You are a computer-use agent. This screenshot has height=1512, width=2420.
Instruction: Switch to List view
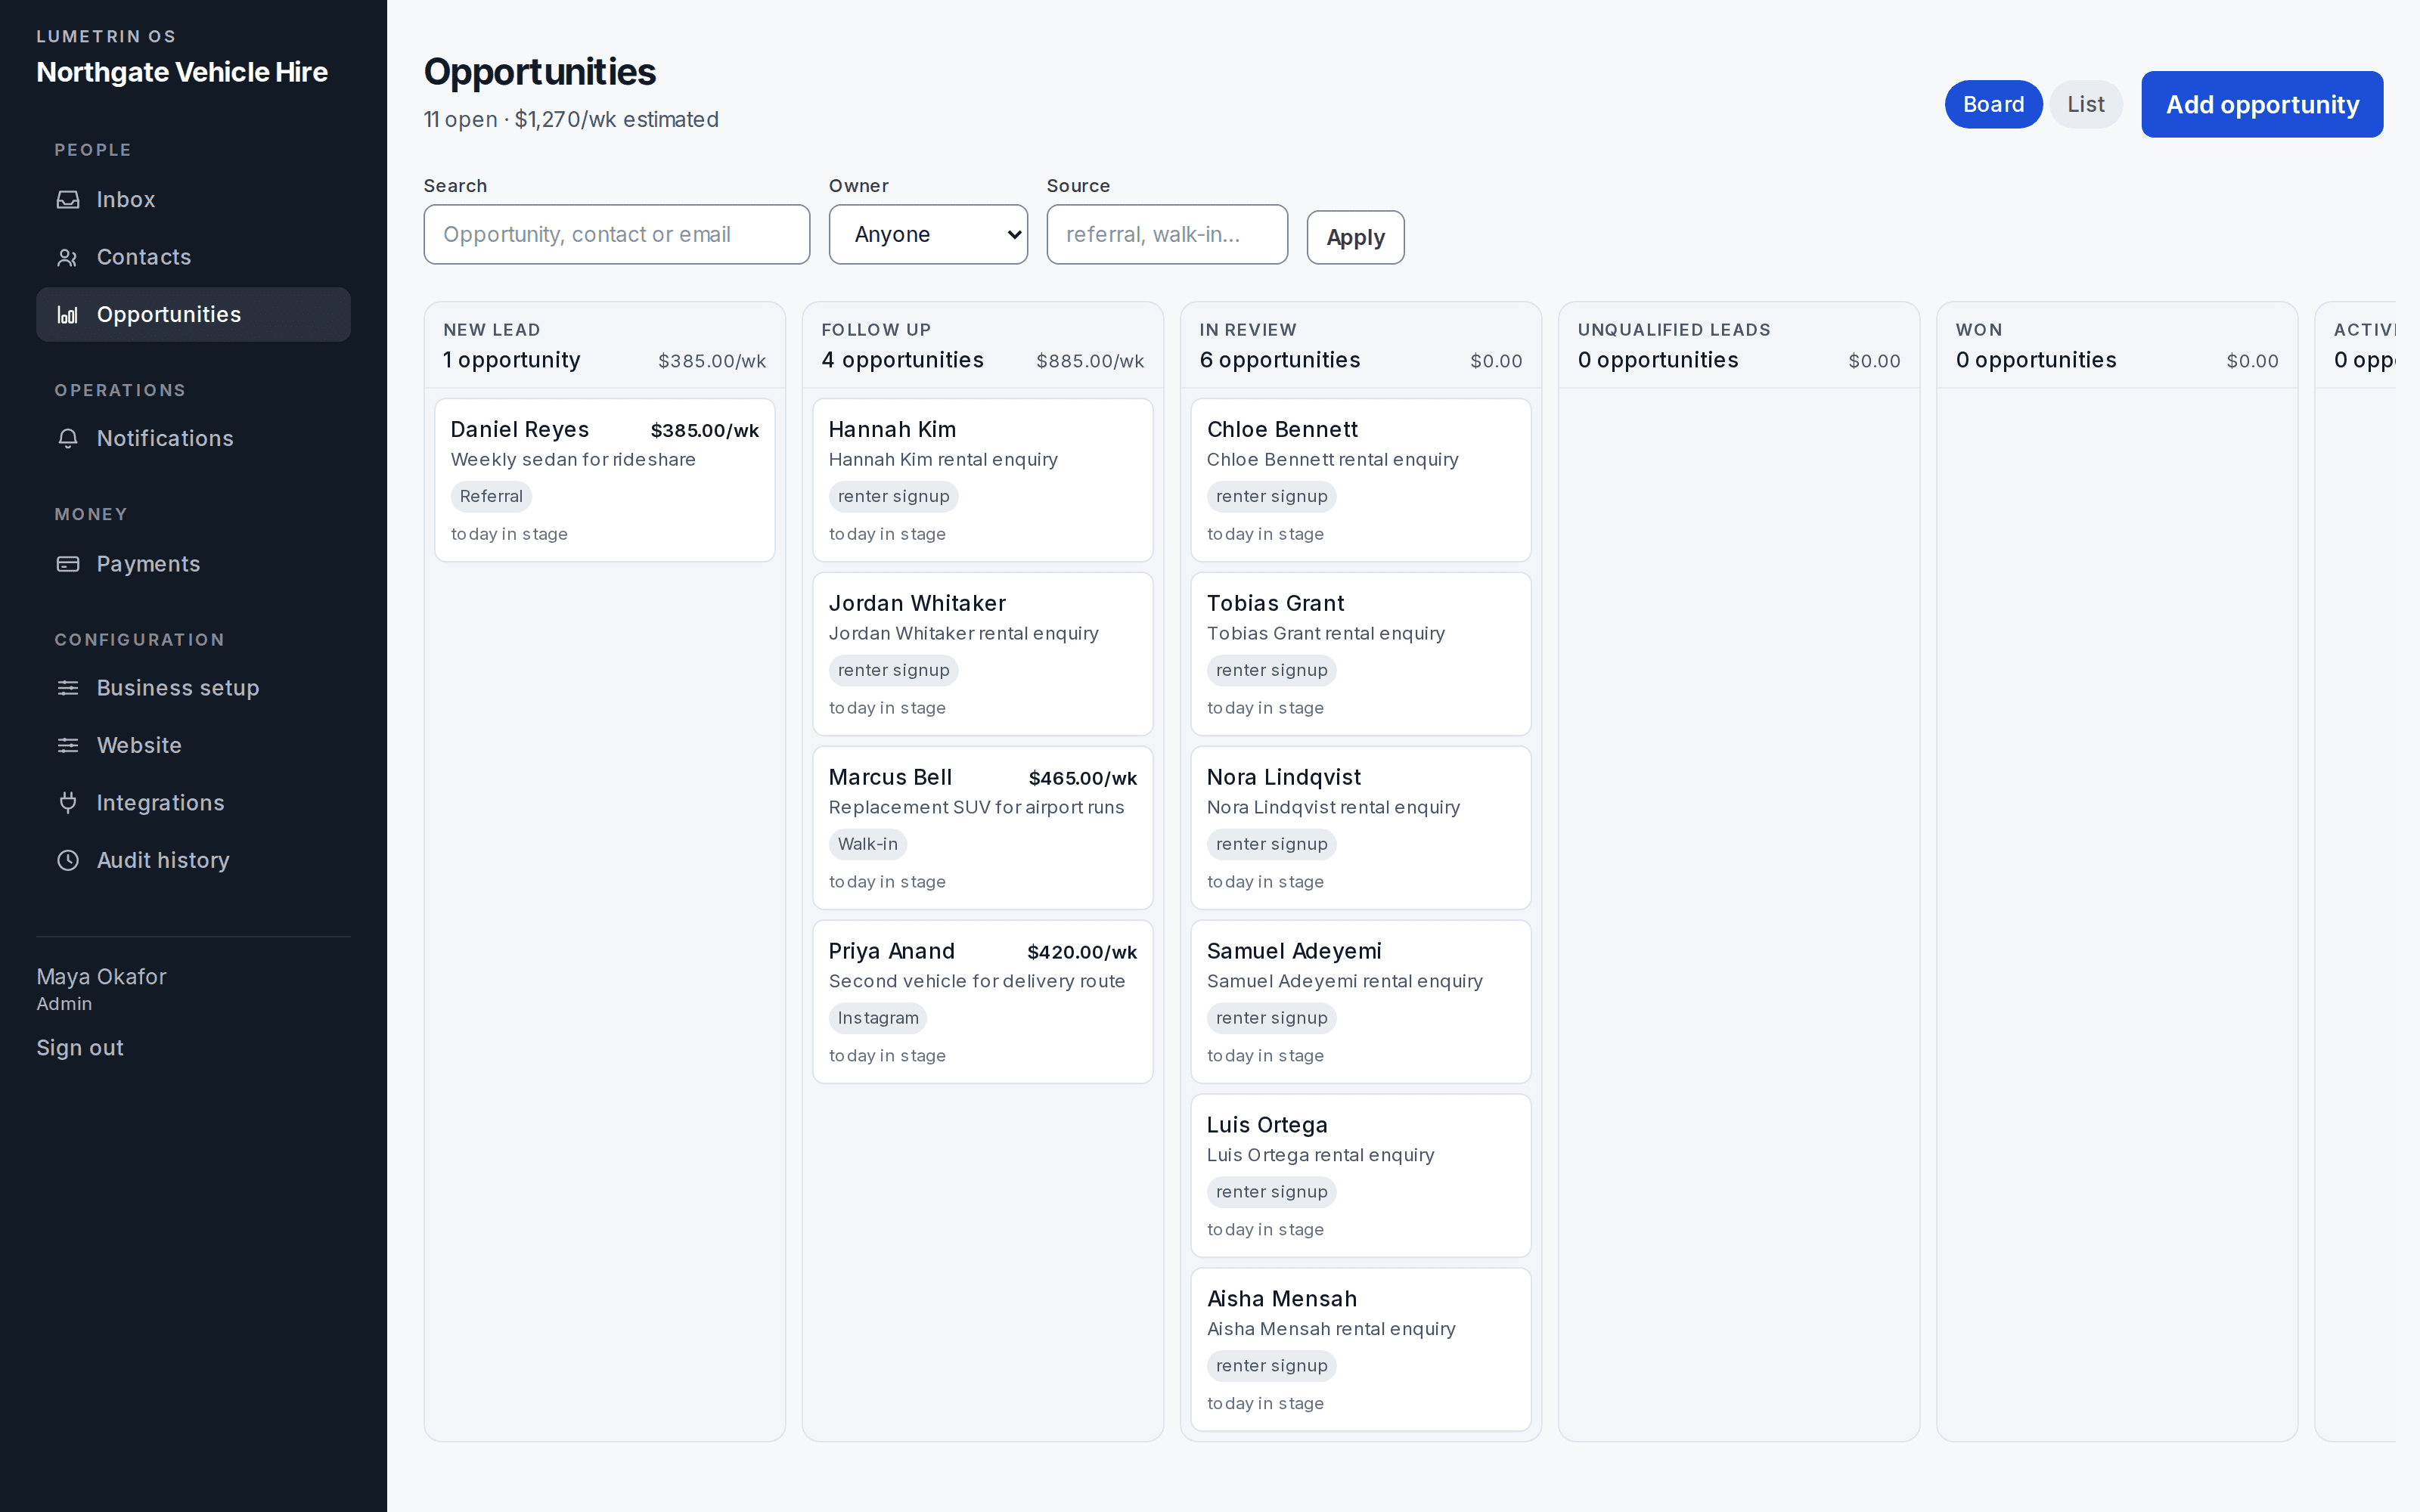[2086, 104]
